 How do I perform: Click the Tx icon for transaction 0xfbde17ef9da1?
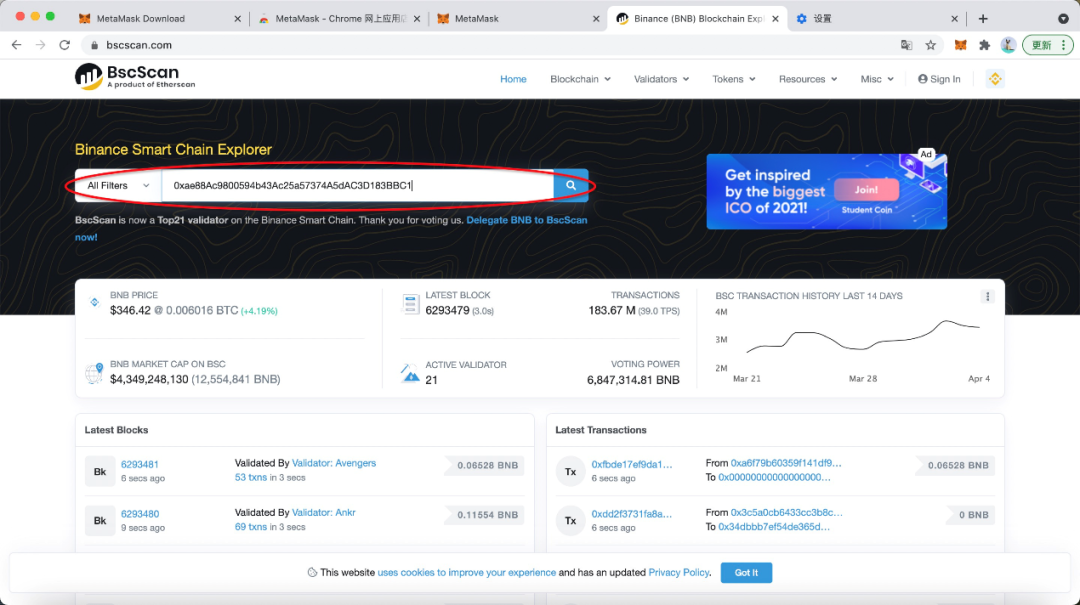pyautogui.click(x=570, y=471)
